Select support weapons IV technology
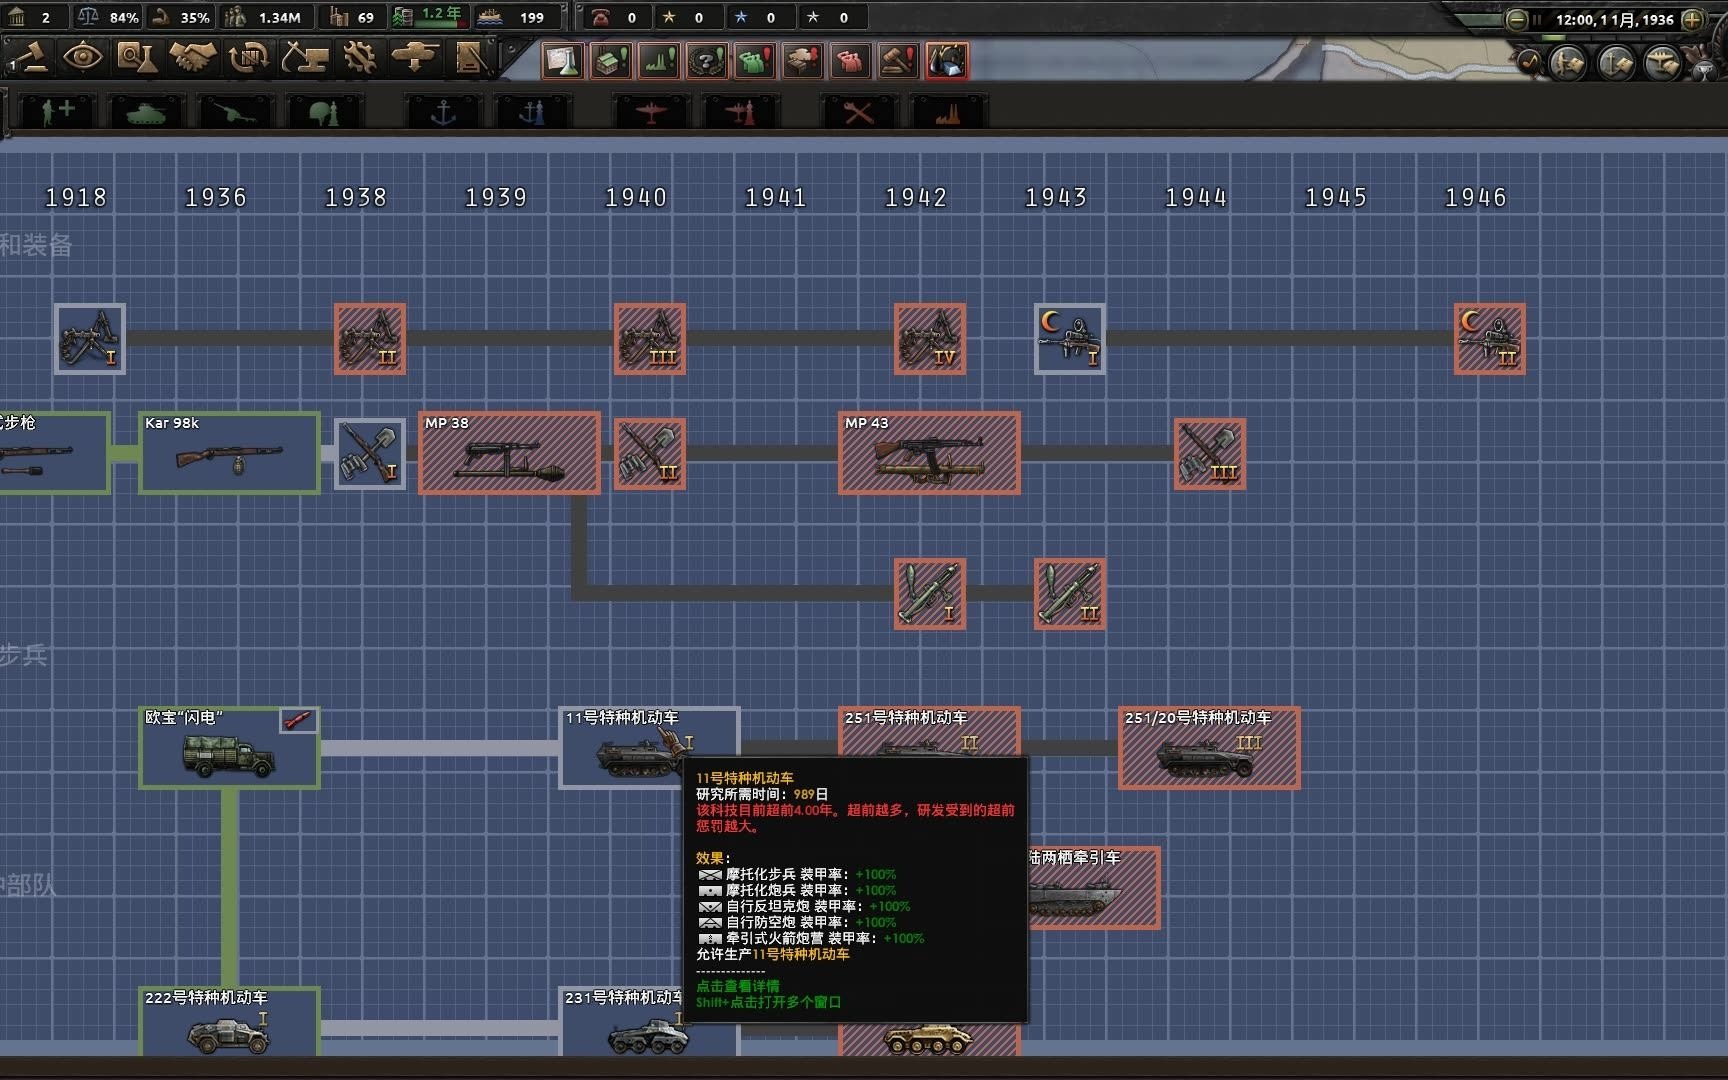The height and width of the screenshot is (1080, 1728). coord(930,339)
